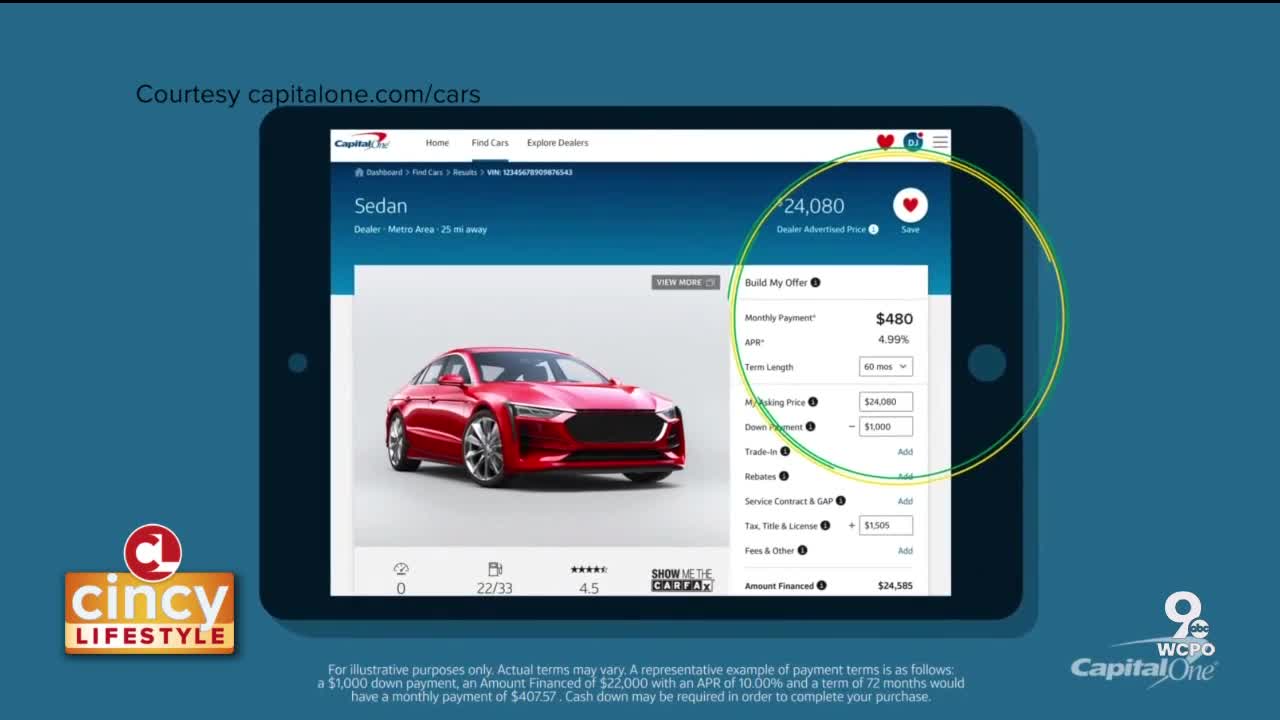Open the saved cars heart icon in the navbar
The height and width of the screenshot is (720, 1280).
pyautogui.click(x=885, y=142)
